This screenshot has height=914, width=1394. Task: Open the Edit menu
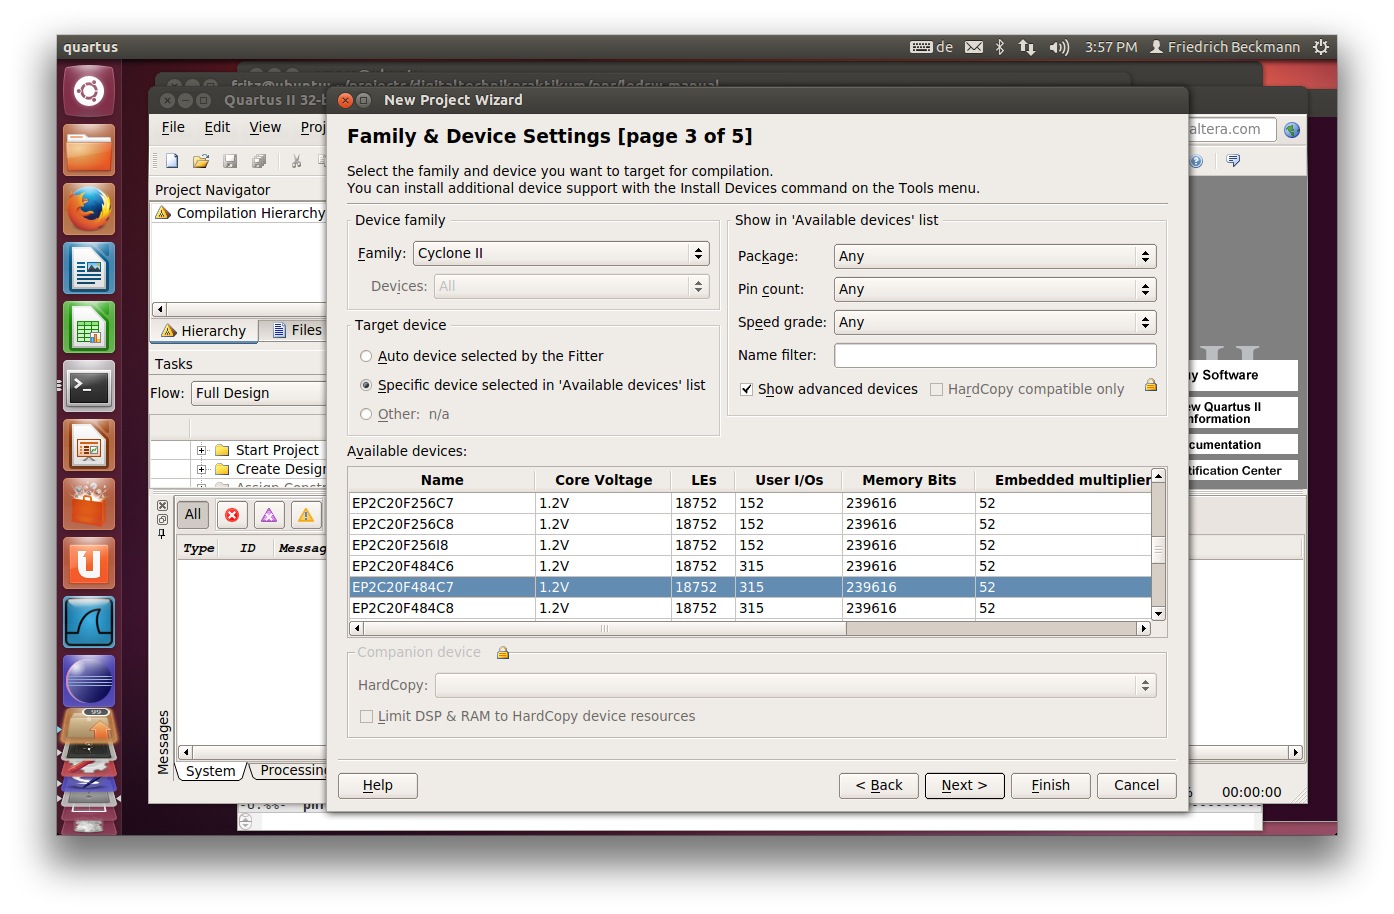[217, 128]
